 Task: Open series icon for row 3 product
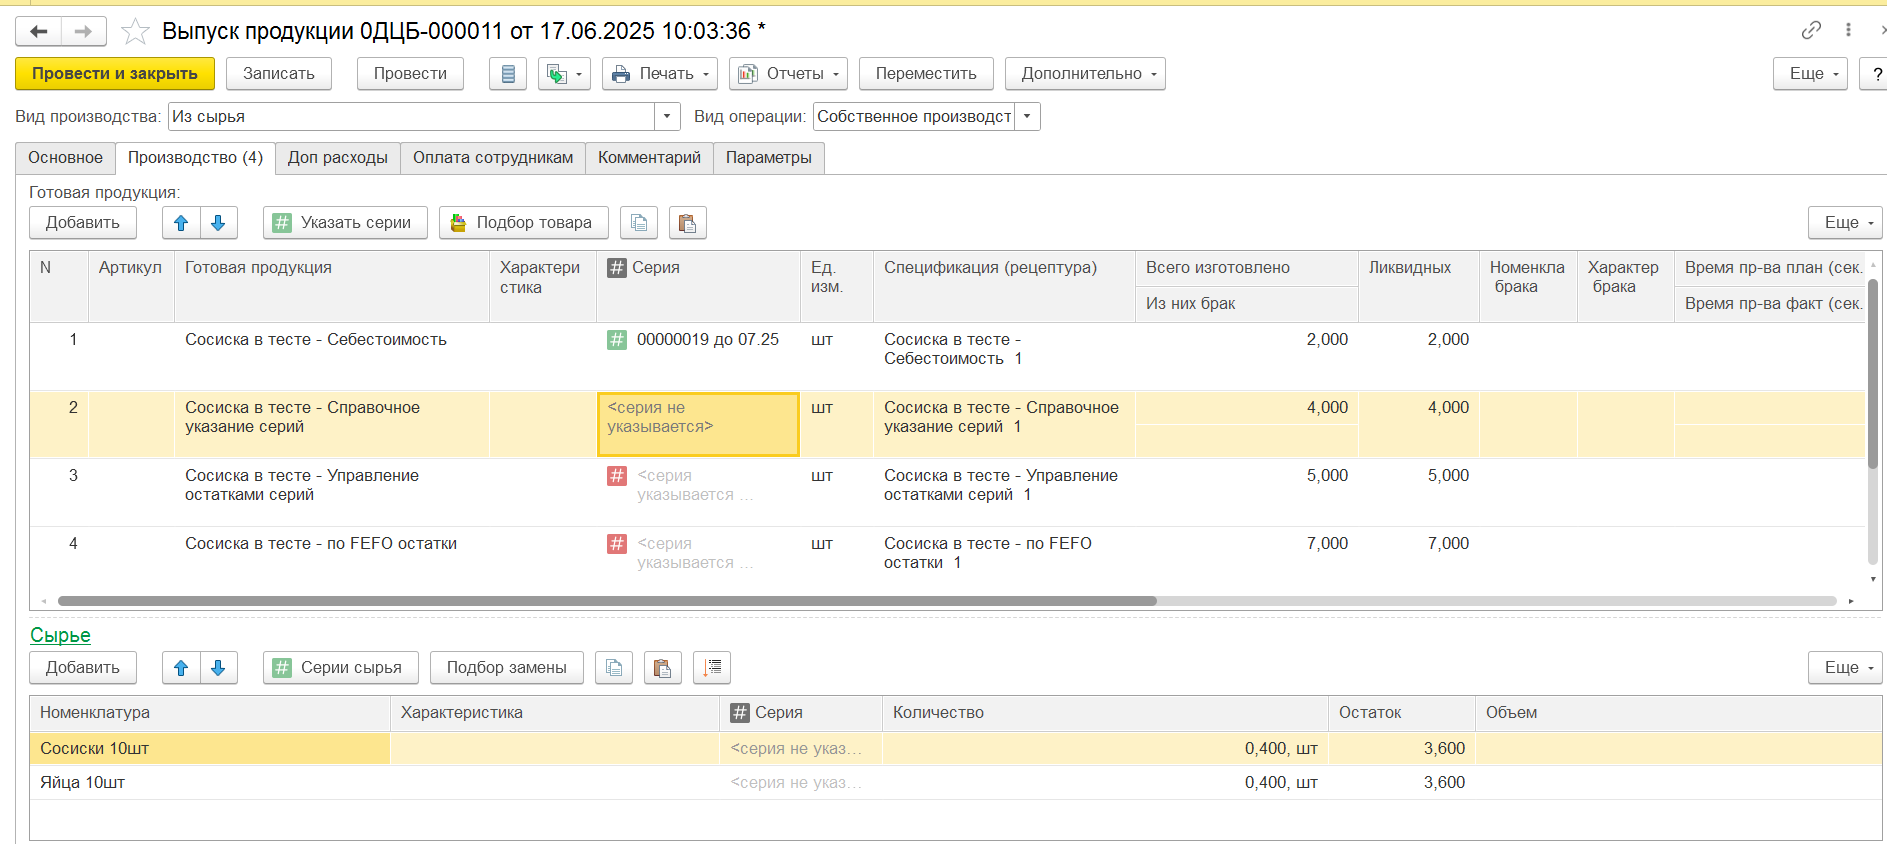point(617,476)
